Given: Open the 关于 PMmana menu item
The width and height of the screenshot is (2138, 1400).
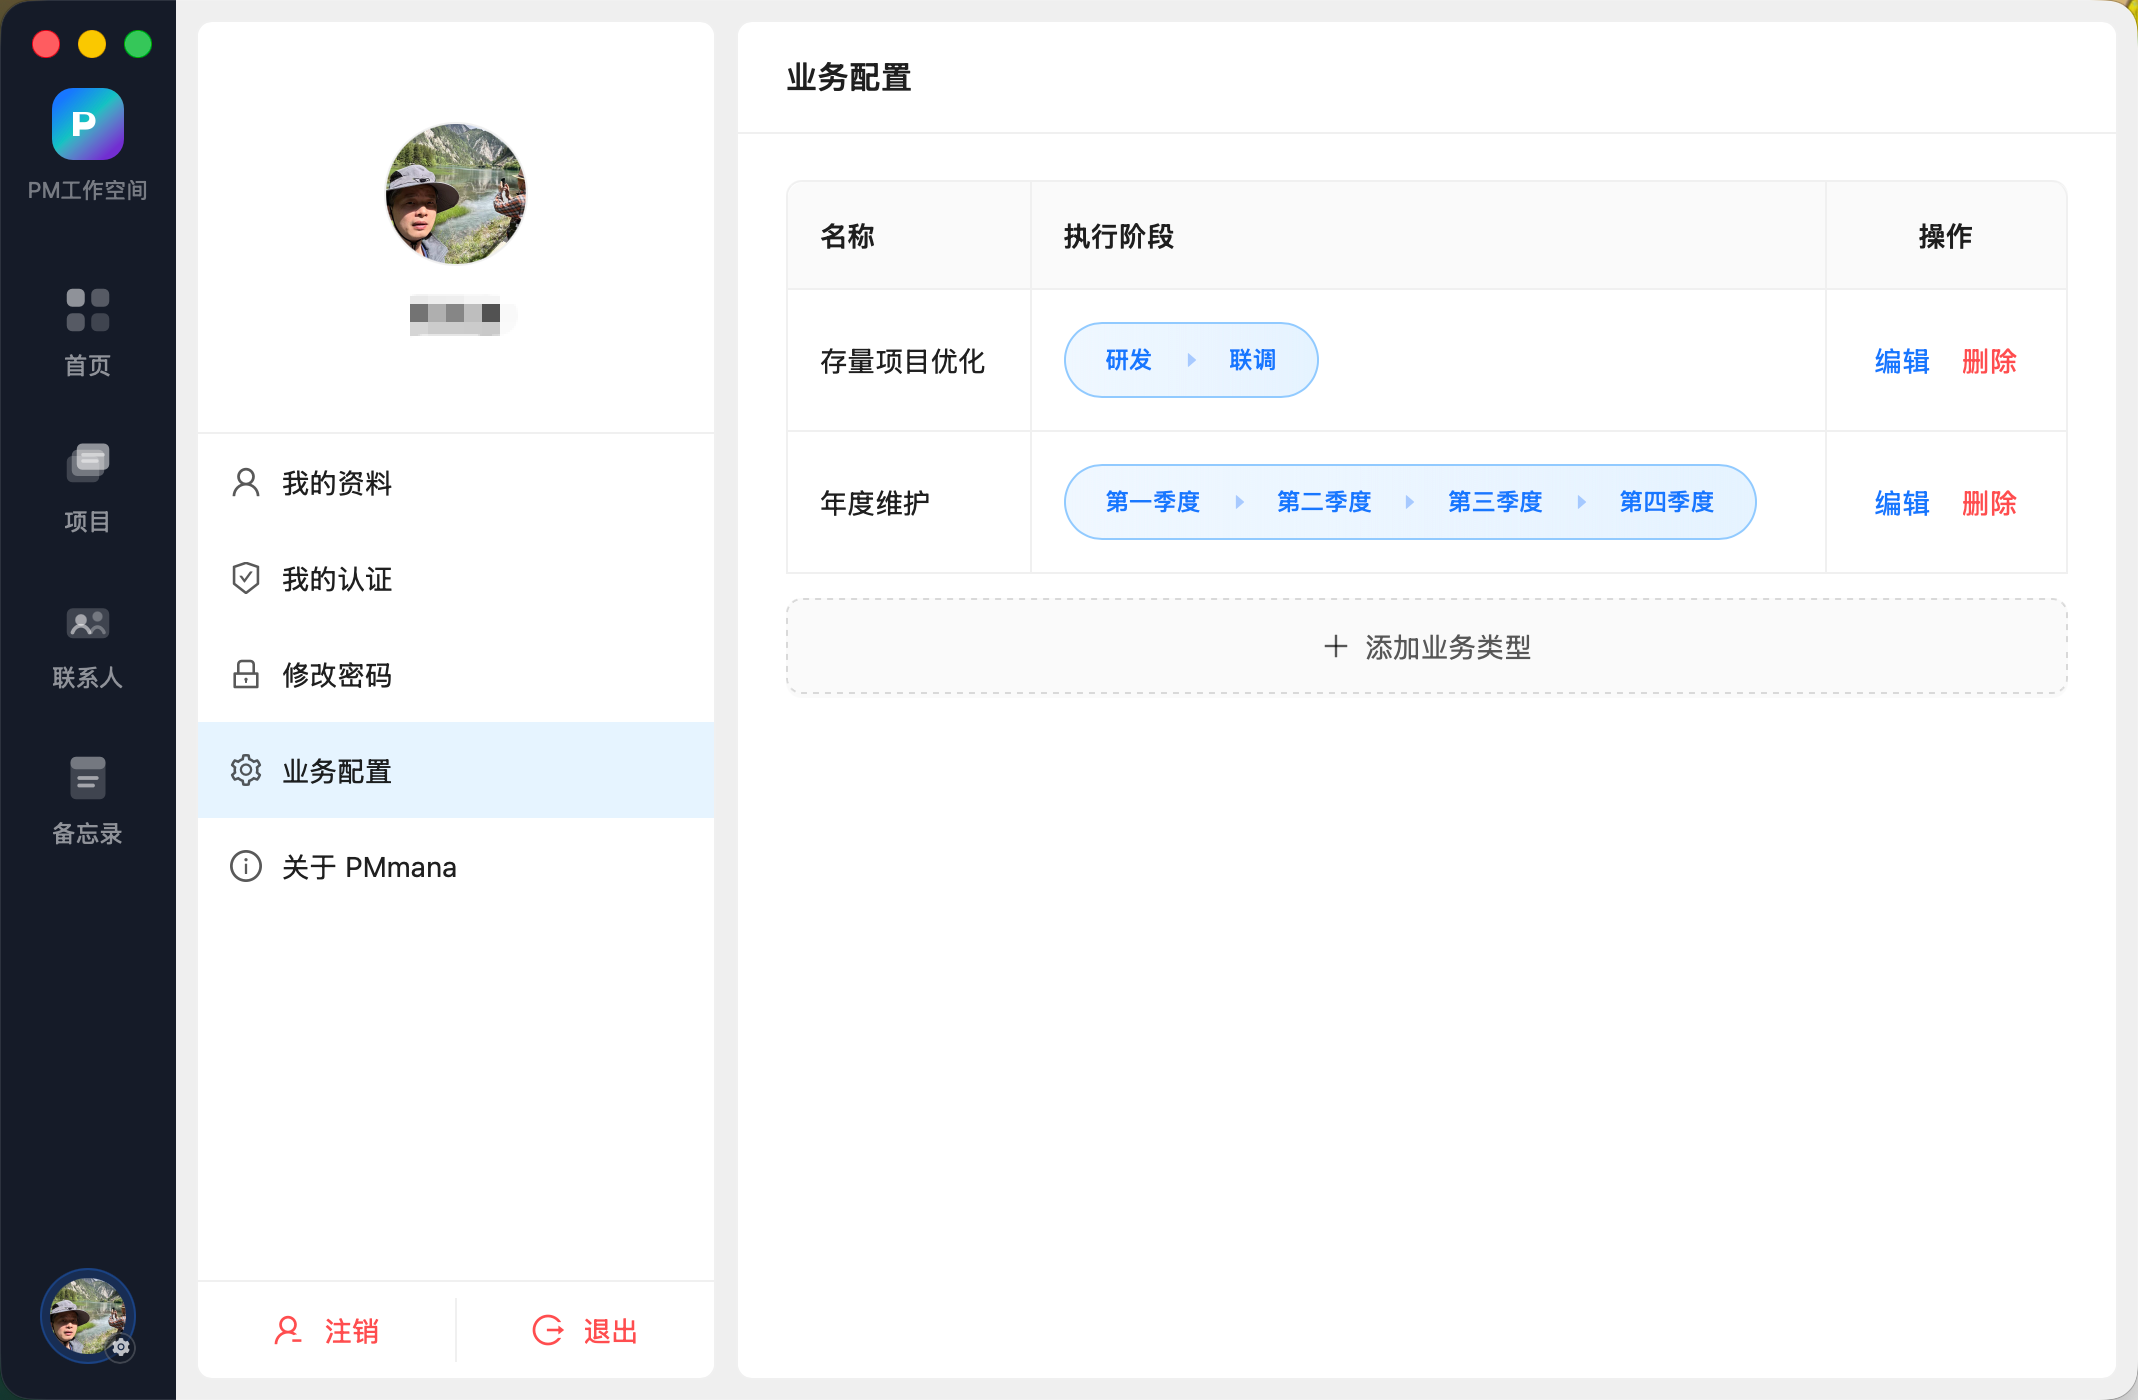Looking at the screenshot, I should pyautogui.click(x=456, y=866).
